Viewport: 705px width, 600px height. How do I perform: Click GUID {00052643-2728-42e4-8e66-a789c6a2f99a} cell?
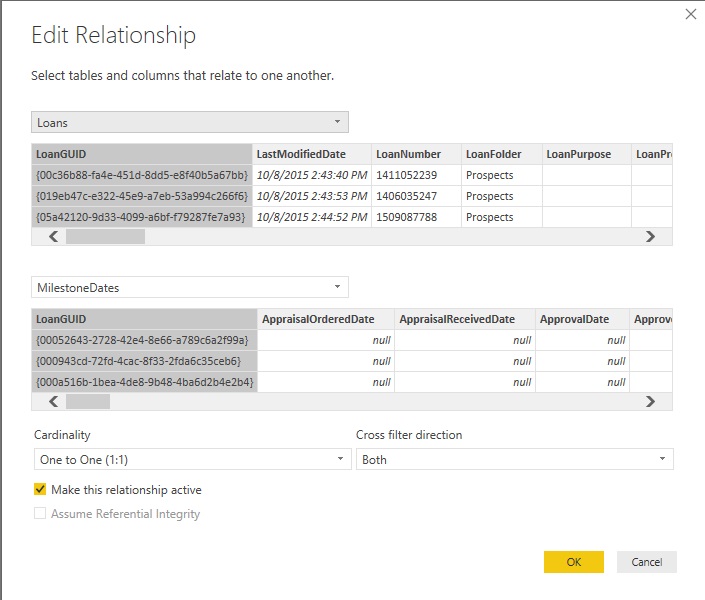click(144, 340)
